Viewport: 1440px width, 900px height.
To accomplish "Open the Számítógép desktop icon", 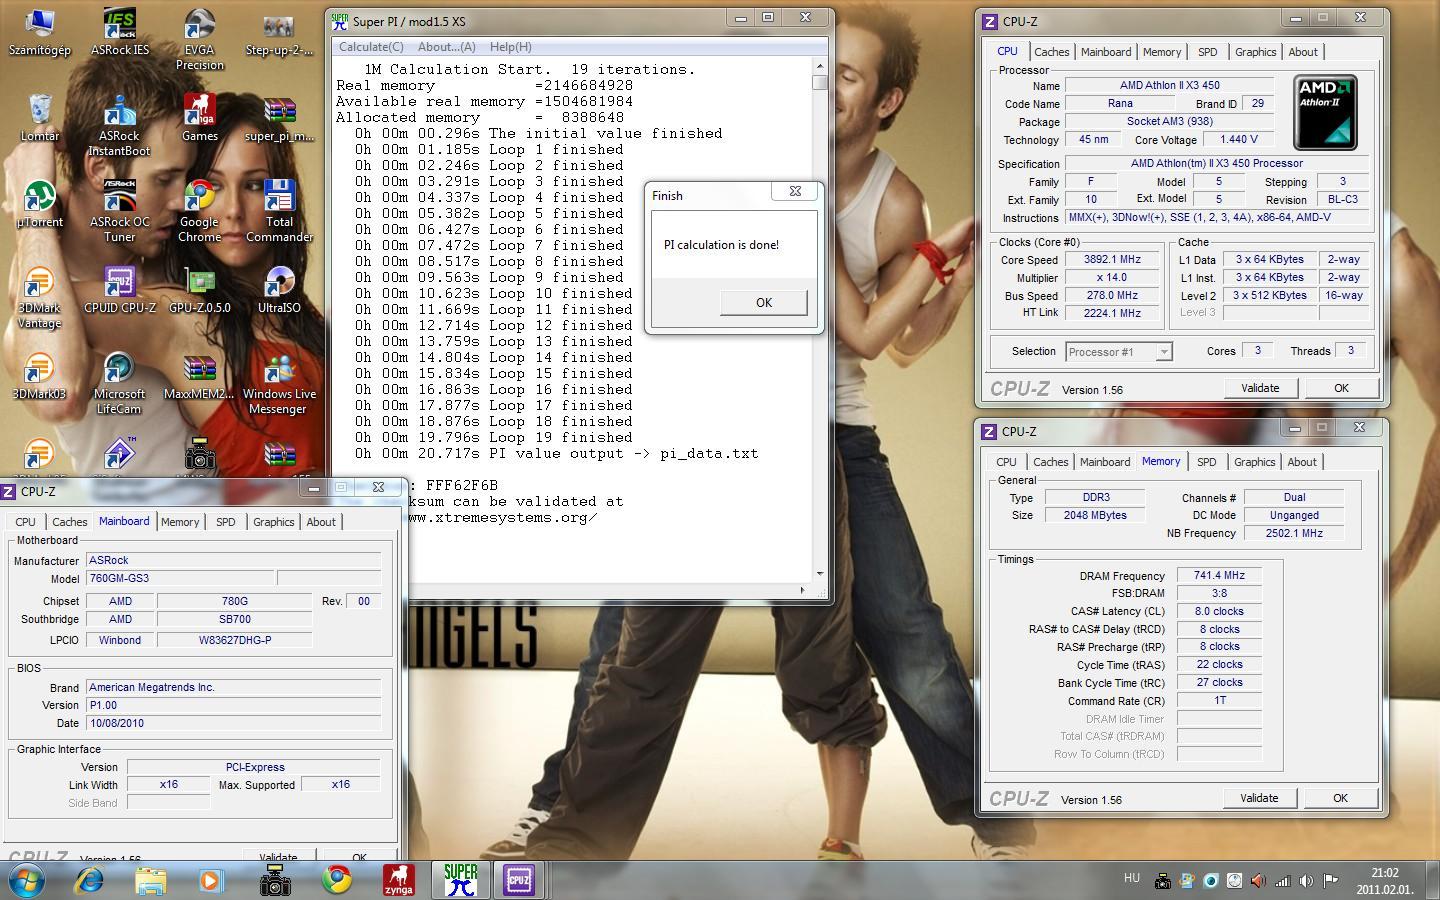I will pyautogui.click(x=40, y=31).
